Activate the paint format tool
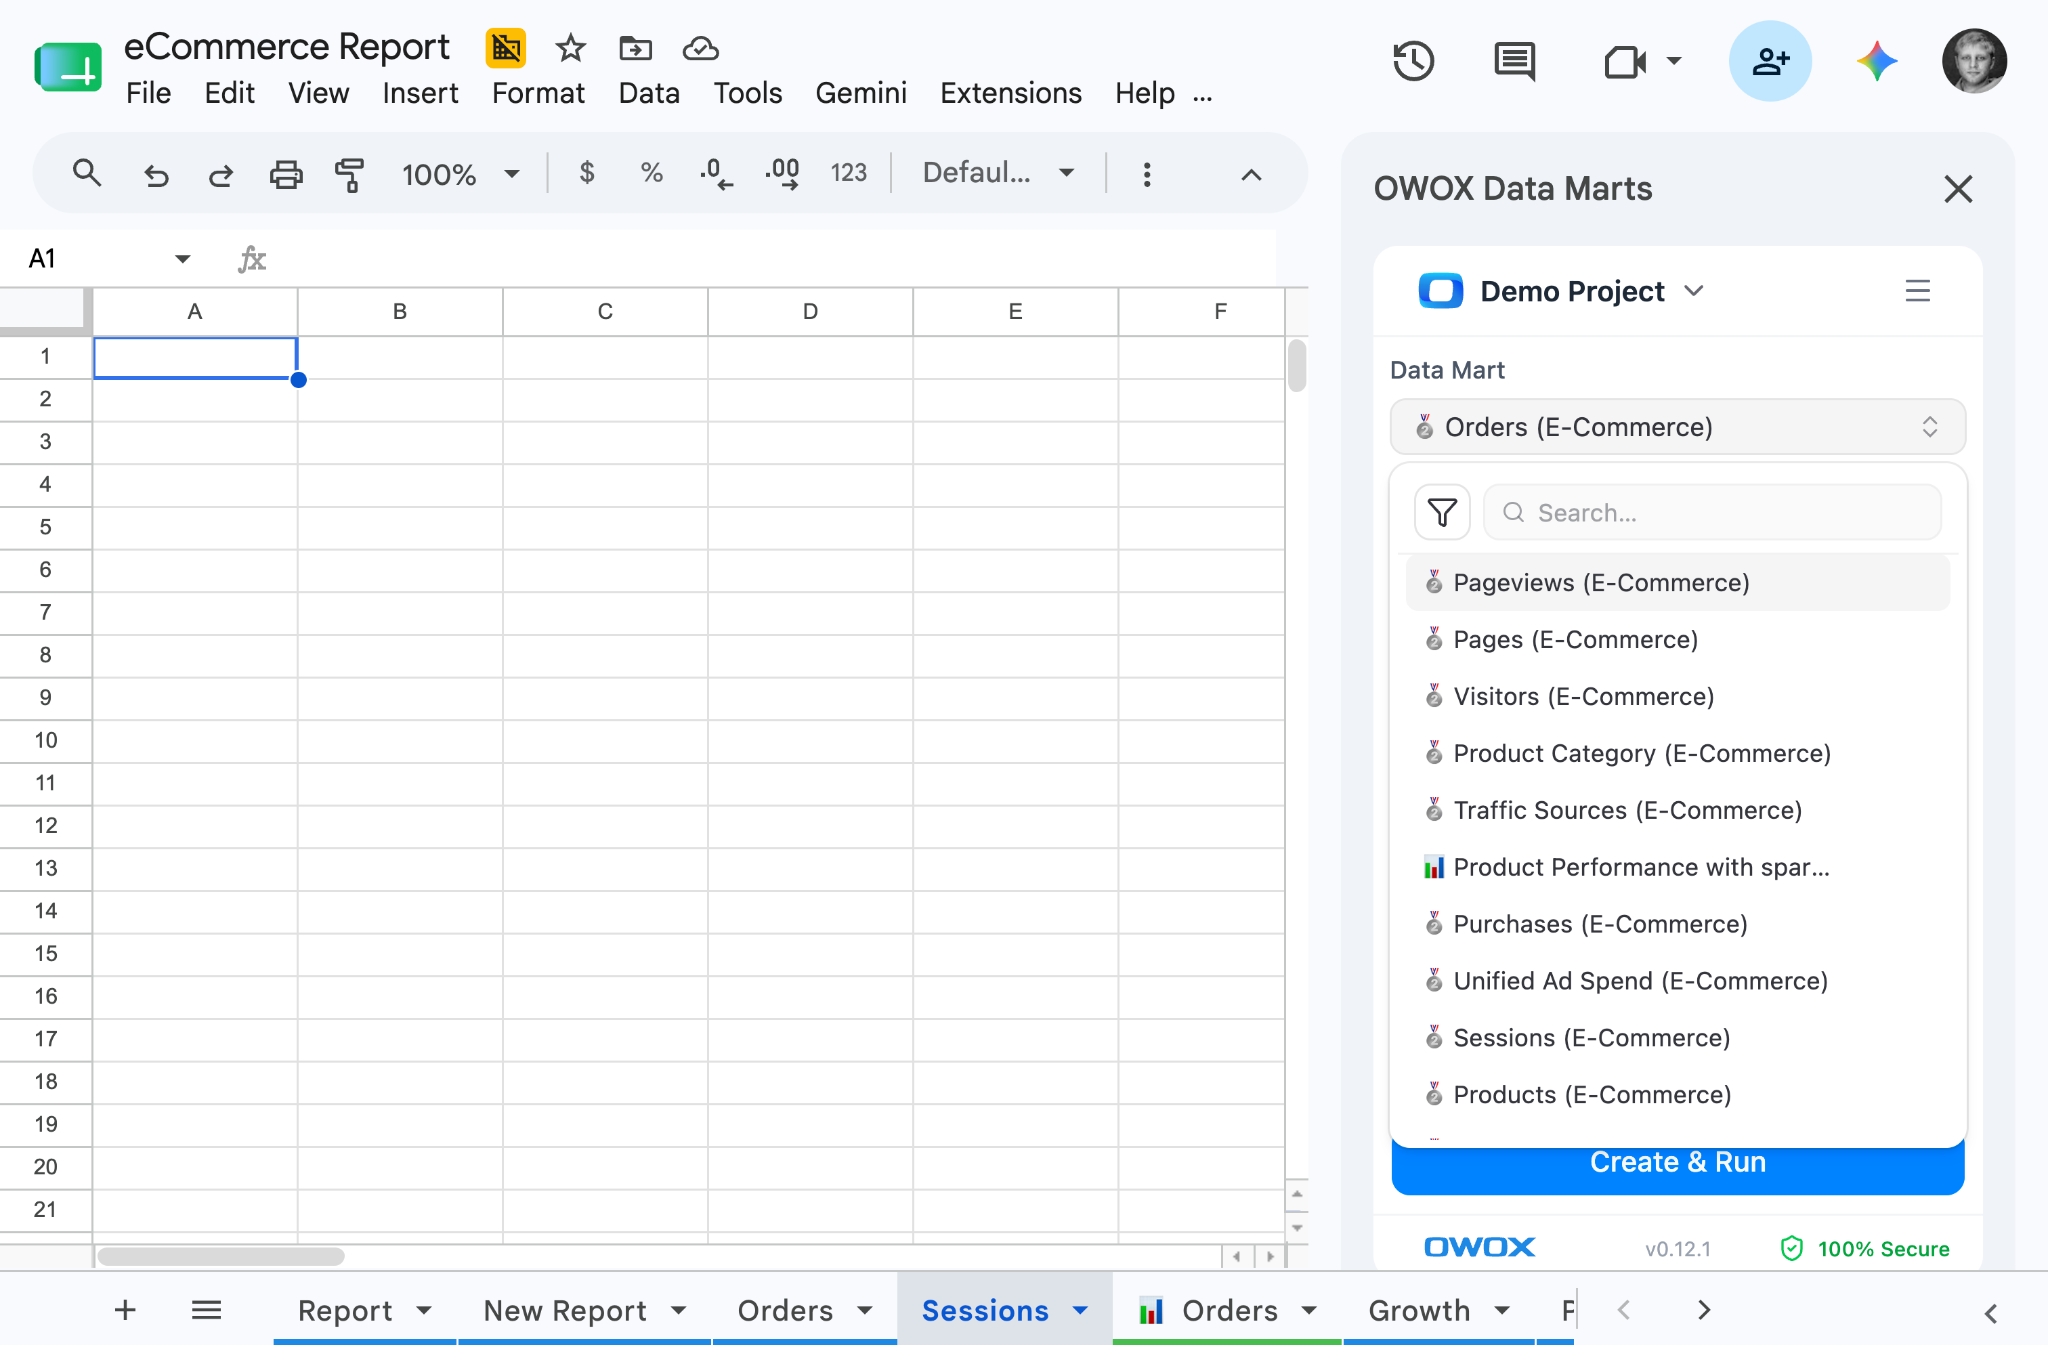Image resolution: width=2048 pixels, height=1346 pixels. click(349, 175)
